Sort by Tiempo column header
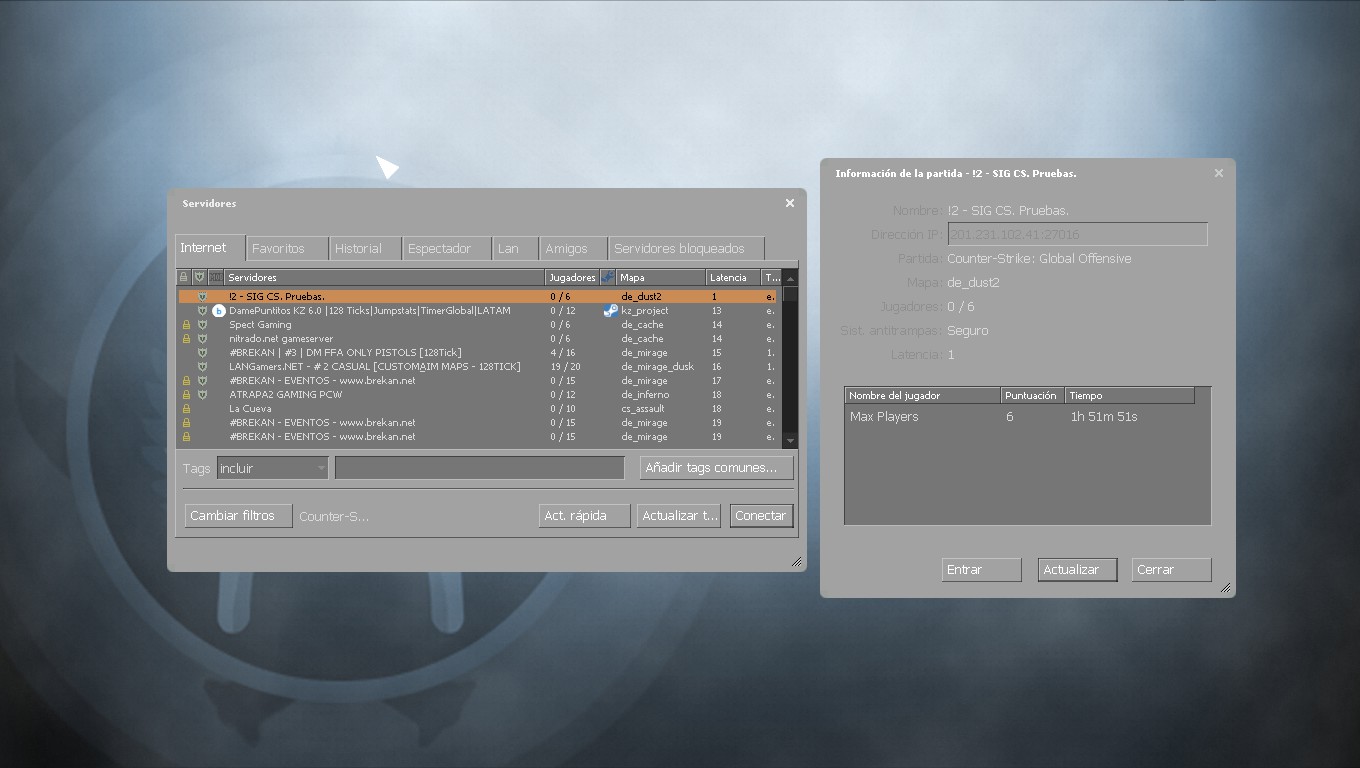 click(x=1129, y=395)
